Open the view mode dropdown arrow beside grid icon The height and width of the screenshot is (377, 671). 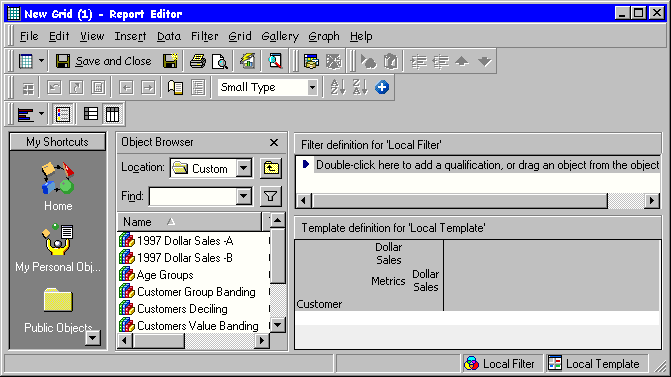(41, 61)
